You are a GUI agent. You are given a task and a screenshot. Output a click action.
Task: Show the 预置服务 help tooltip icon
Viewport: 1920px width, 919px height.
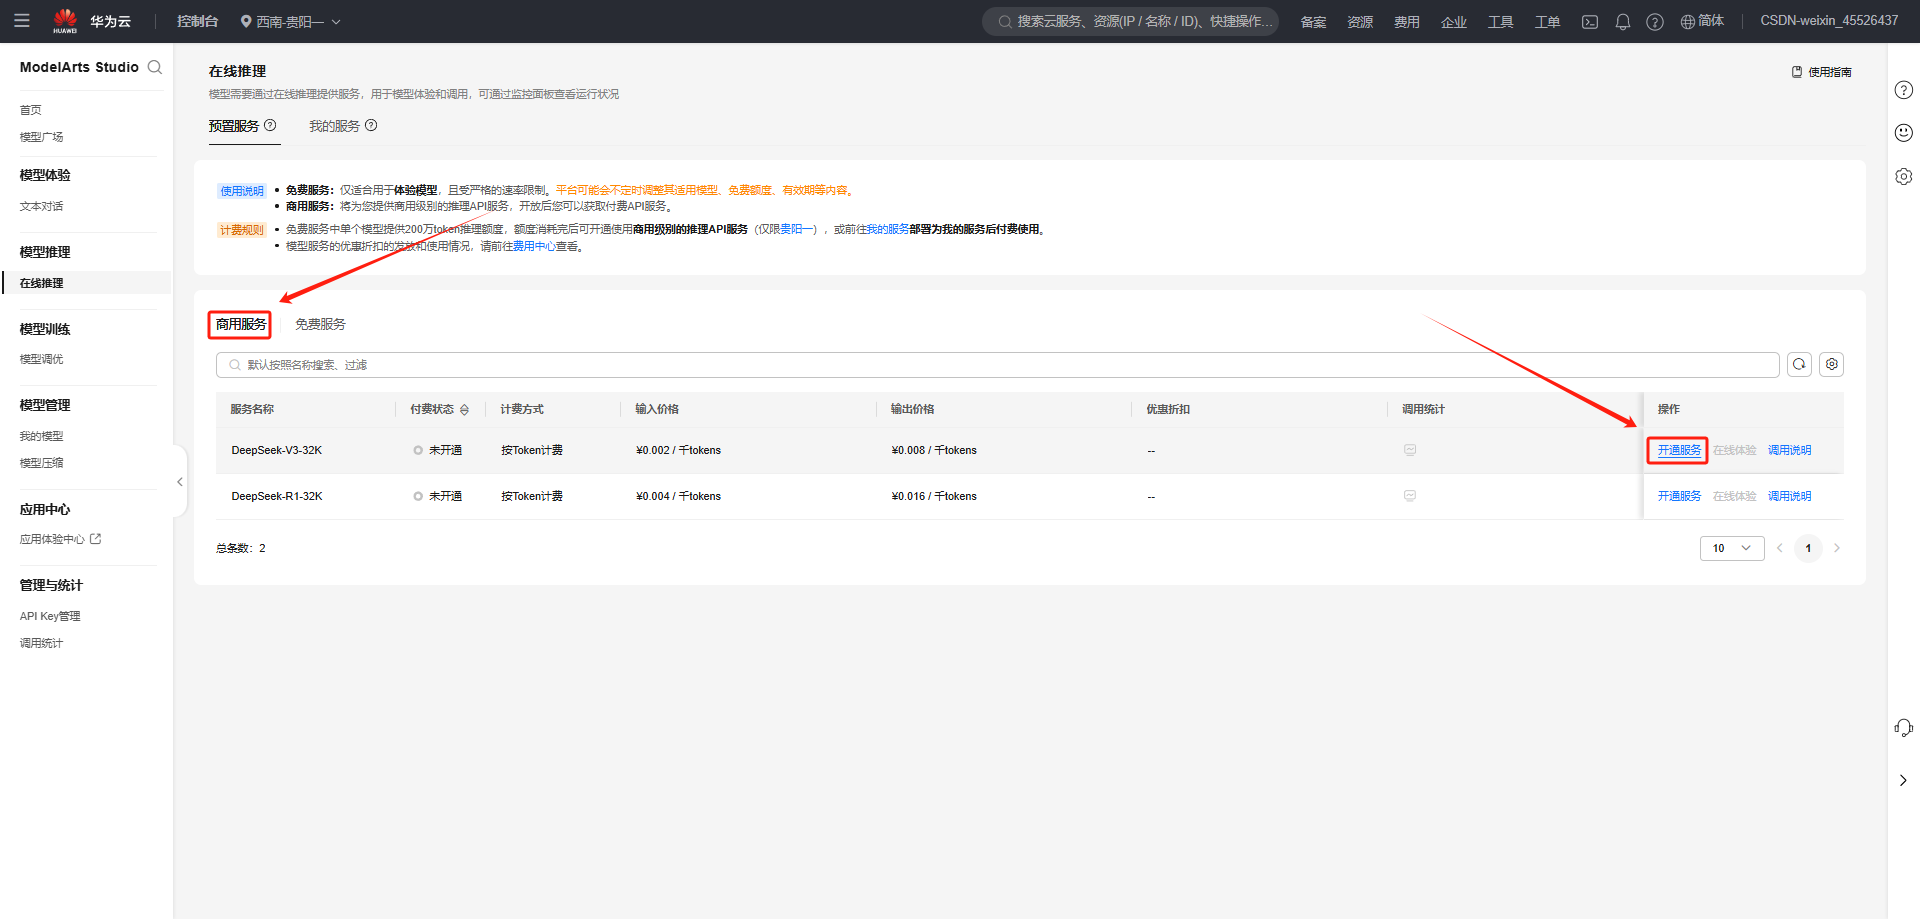(270, 125)
